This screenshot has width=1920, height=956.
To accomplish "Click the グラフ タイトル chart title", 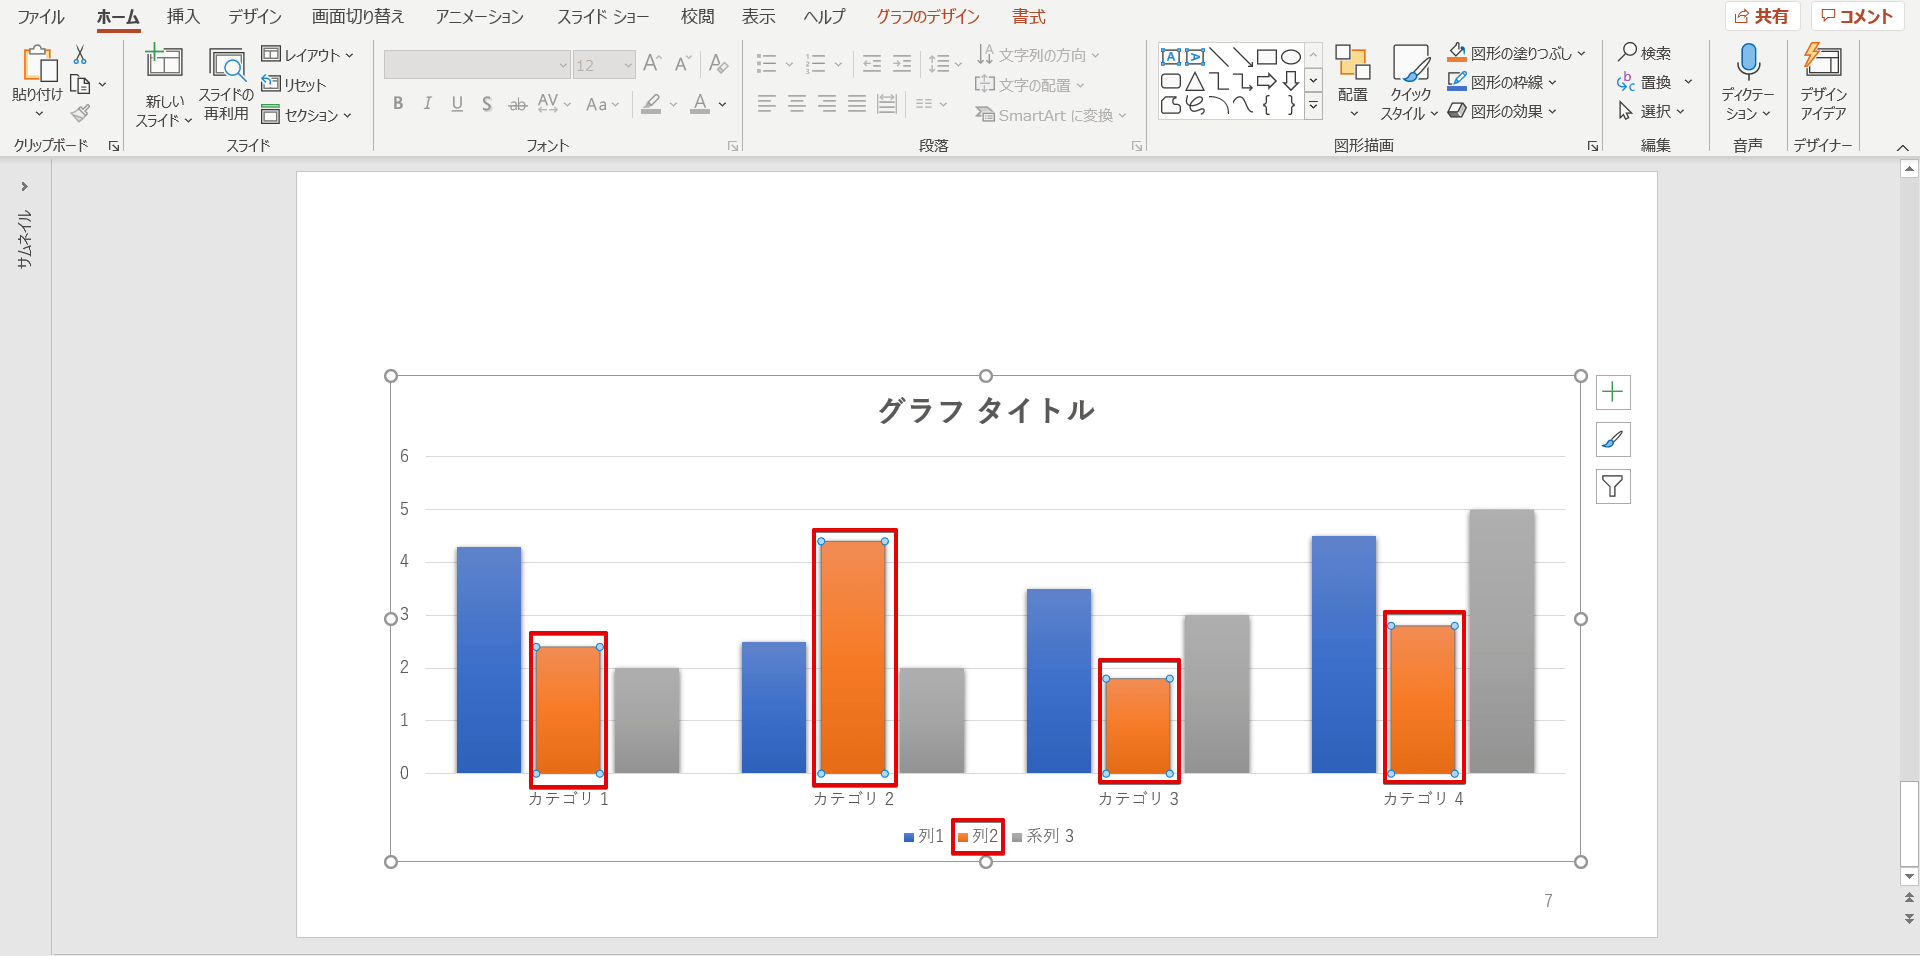I will 986,410.
